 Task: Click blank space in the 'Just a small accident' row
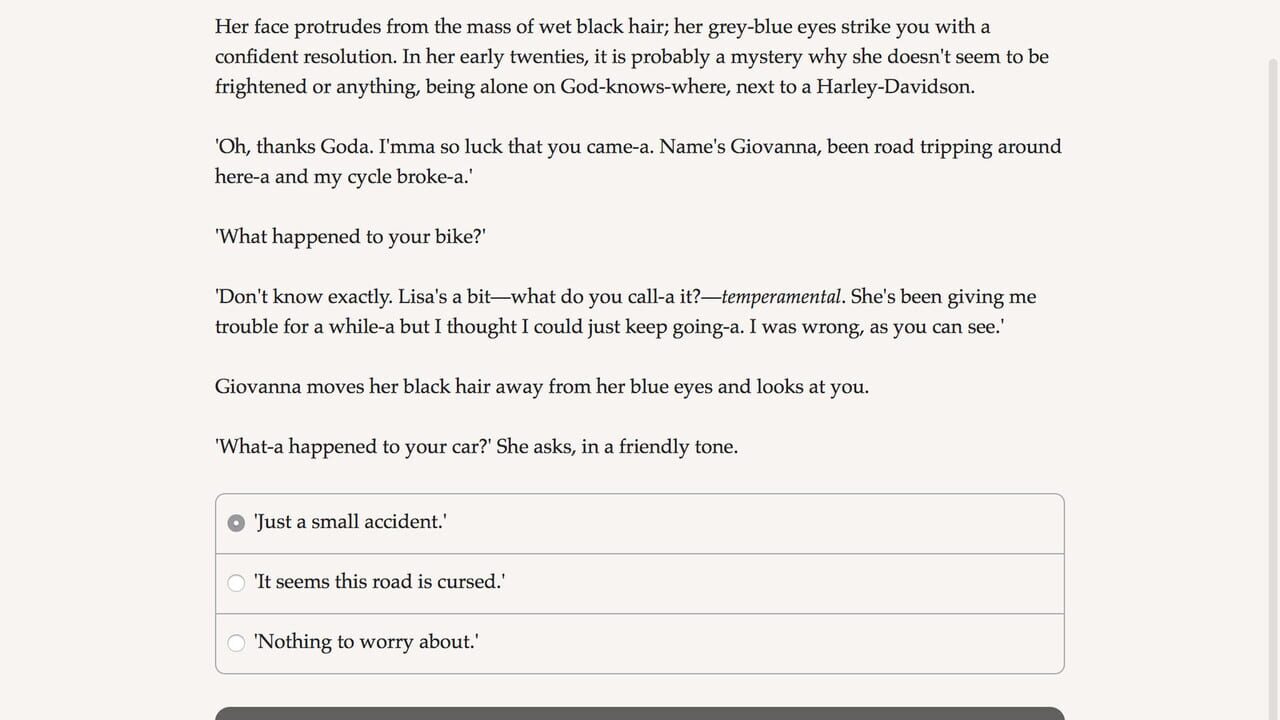point(755,523)
